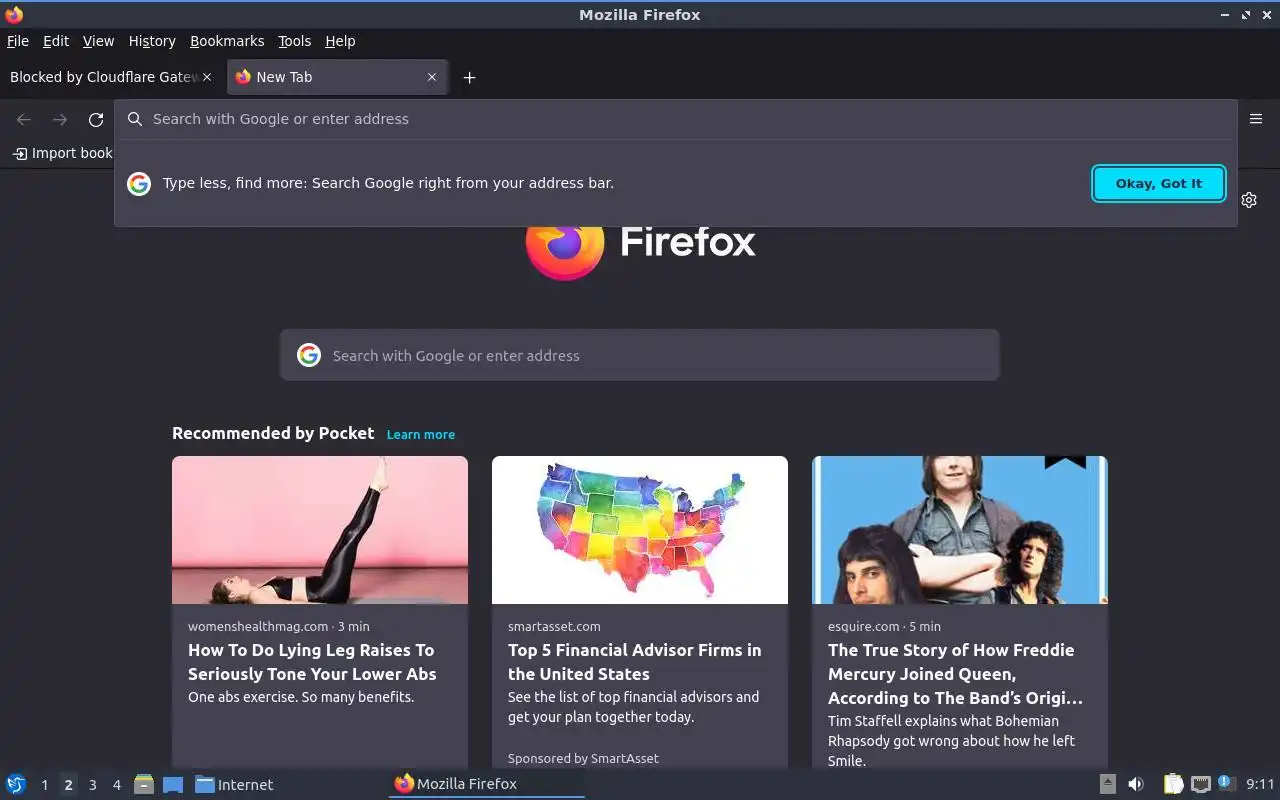Open the taskbar start menu icon

pyautogui.click(x=15, y=784)
